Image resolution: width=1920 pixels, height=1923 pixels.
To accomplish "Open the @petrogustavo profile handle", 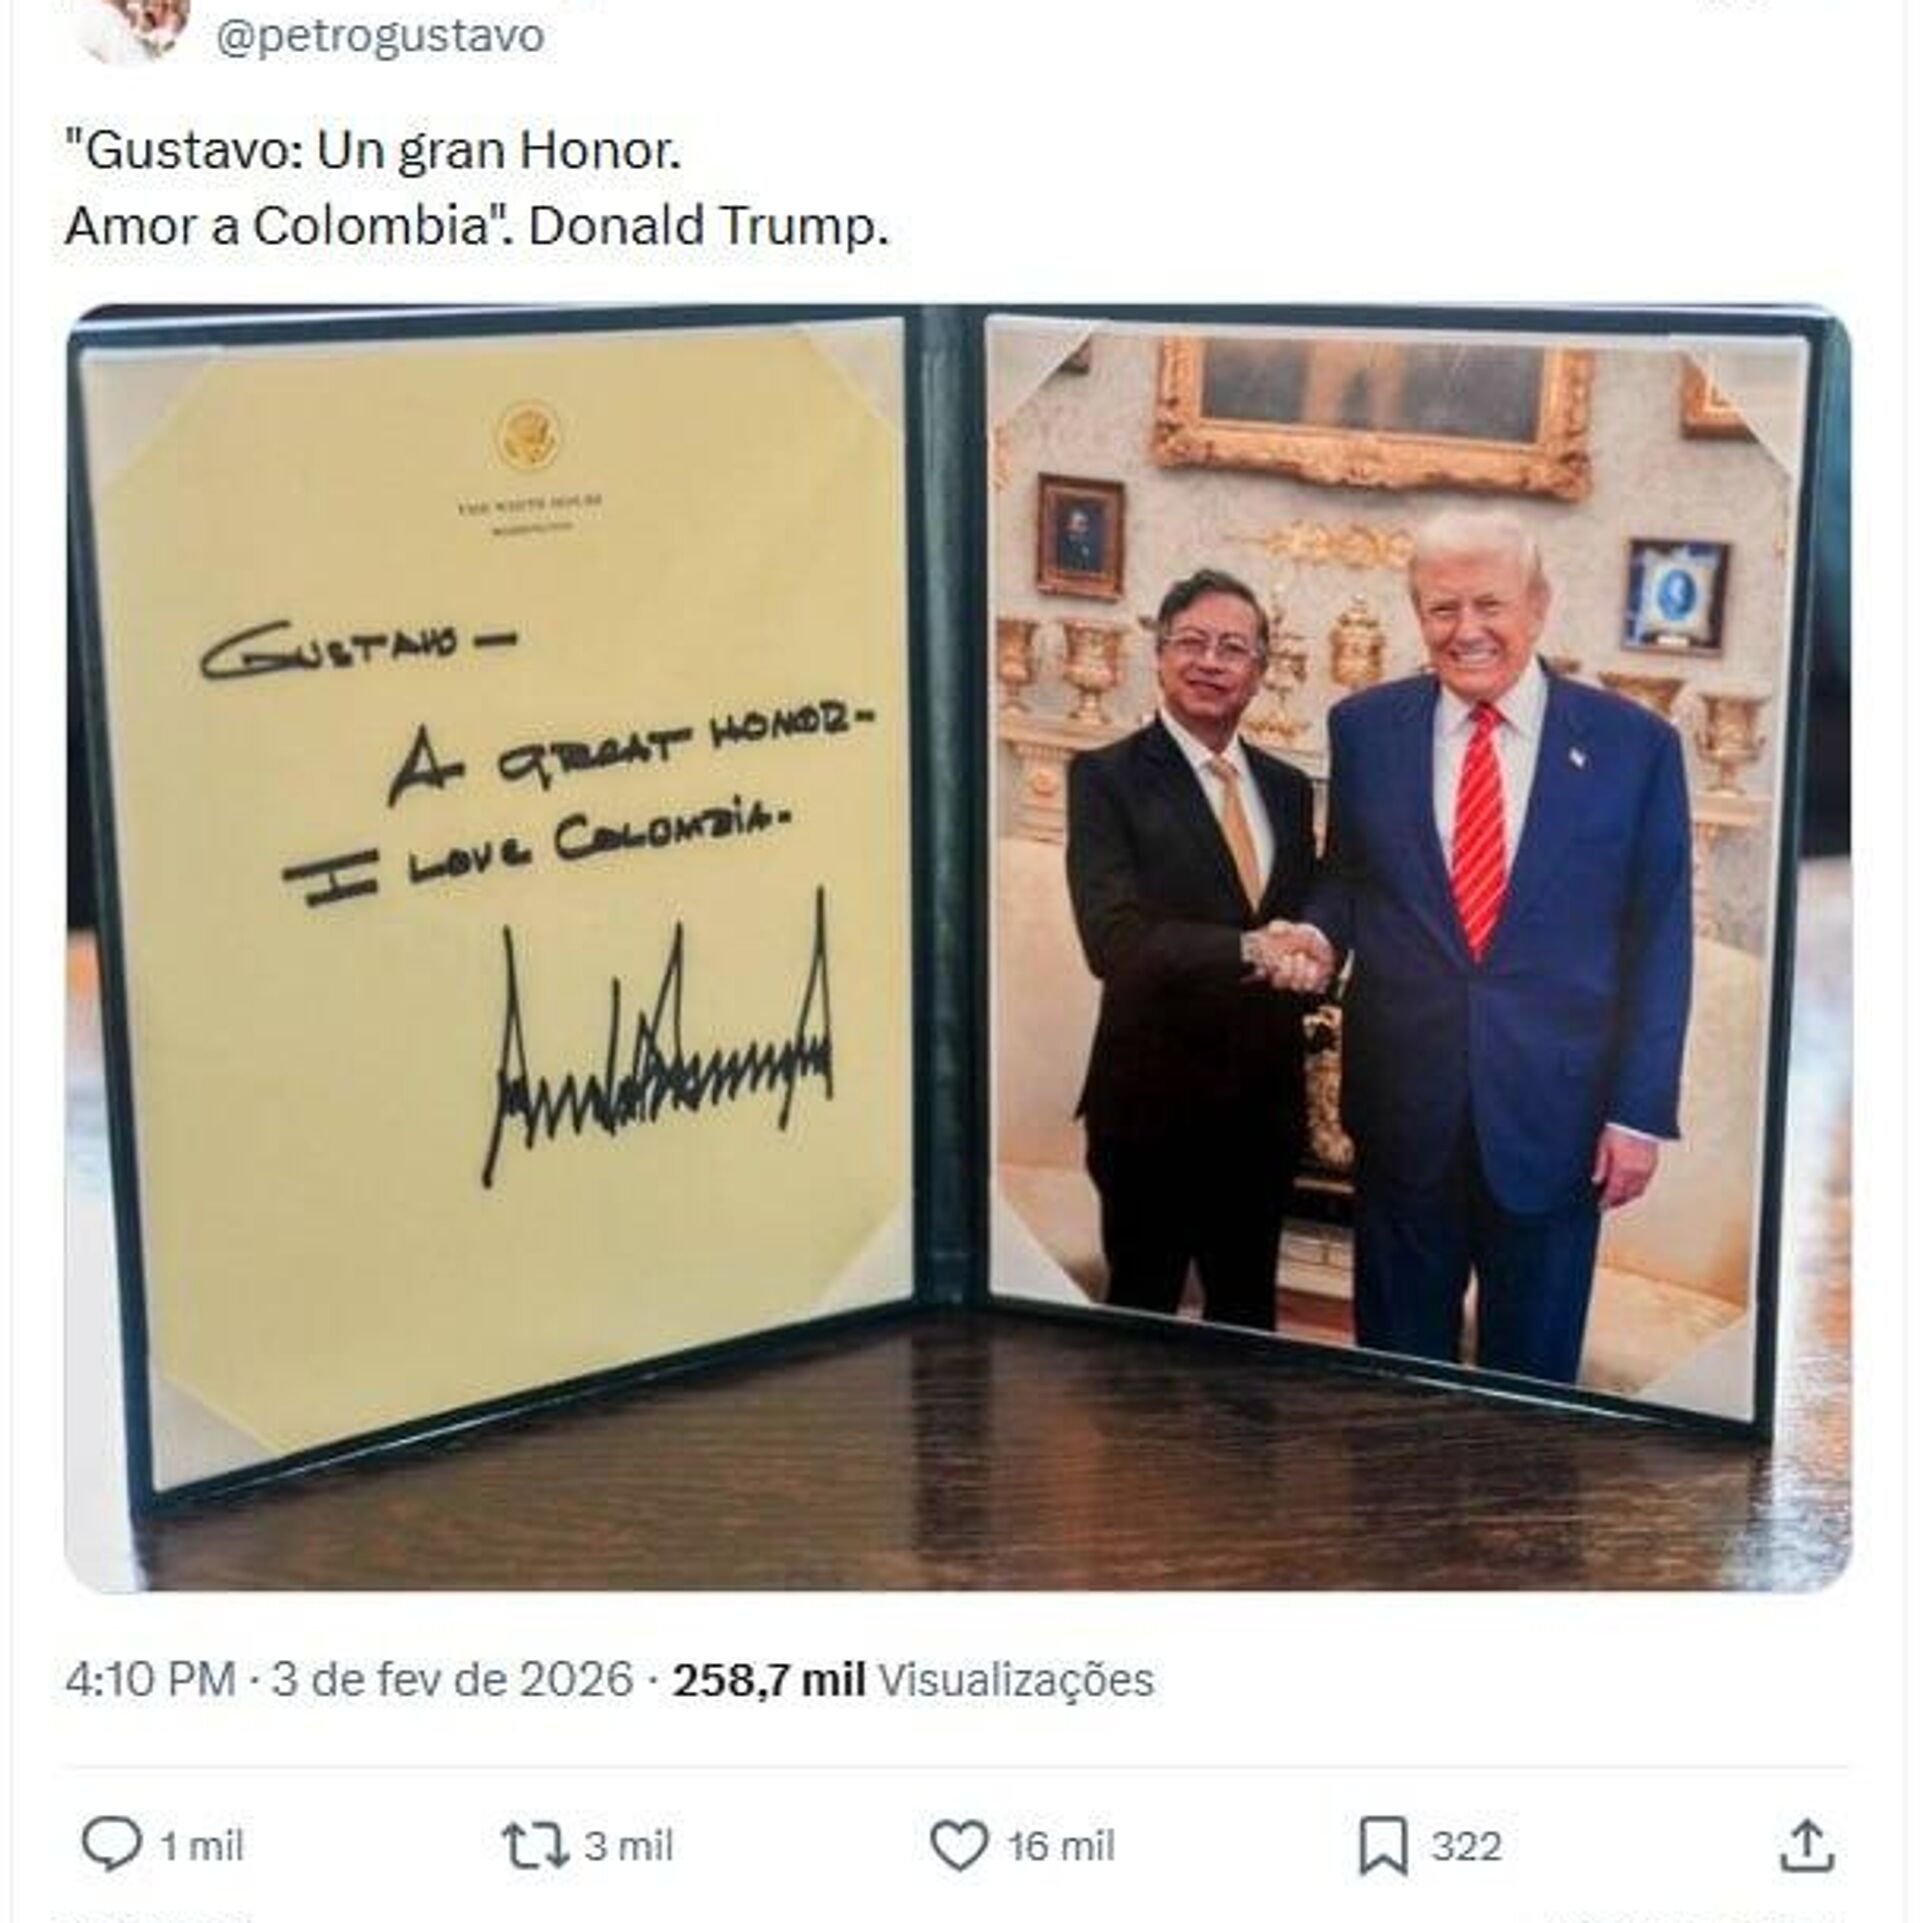I will coord(380,36).
